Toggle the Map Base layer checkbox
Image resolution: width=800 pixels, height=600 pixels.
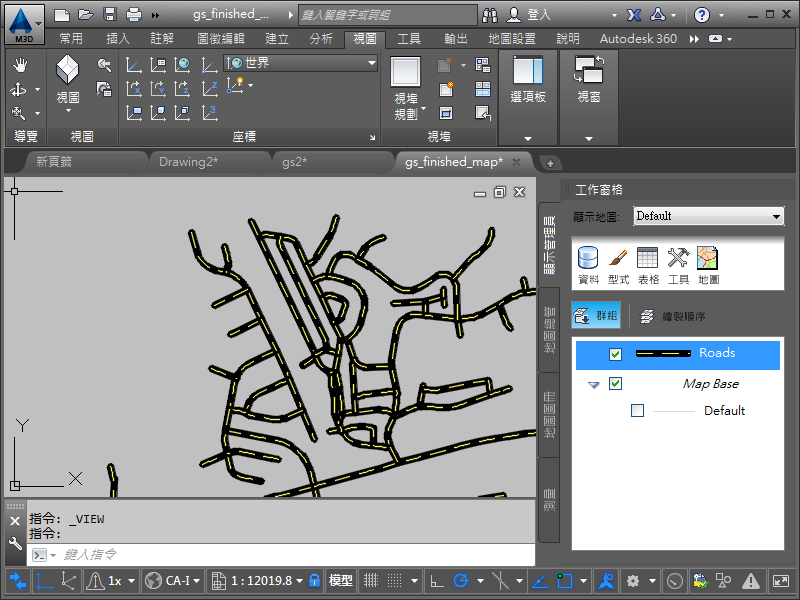coord(615,384)
